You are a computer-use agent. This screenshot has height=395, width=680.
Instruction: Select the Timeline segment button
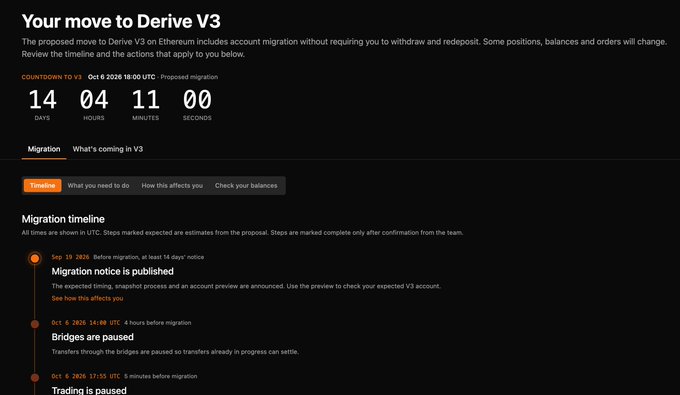point(42,186)
